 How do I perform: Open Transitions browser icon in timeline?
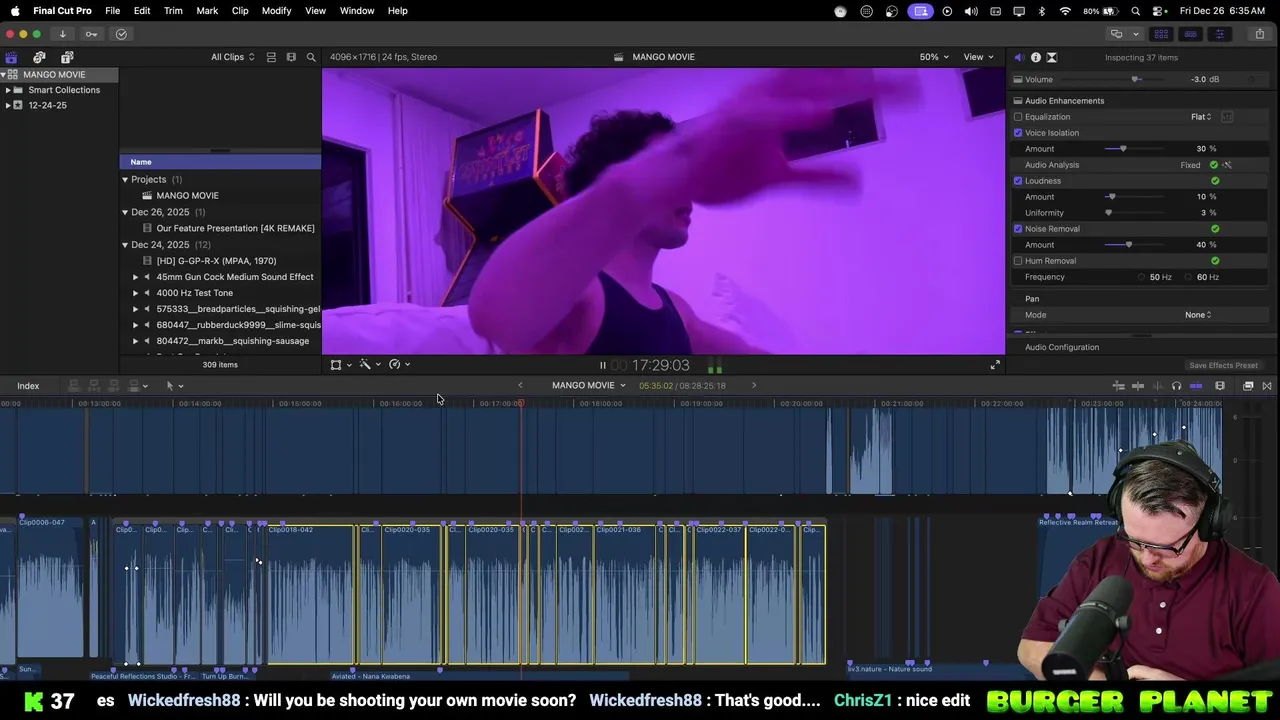tap(1267, 386)
